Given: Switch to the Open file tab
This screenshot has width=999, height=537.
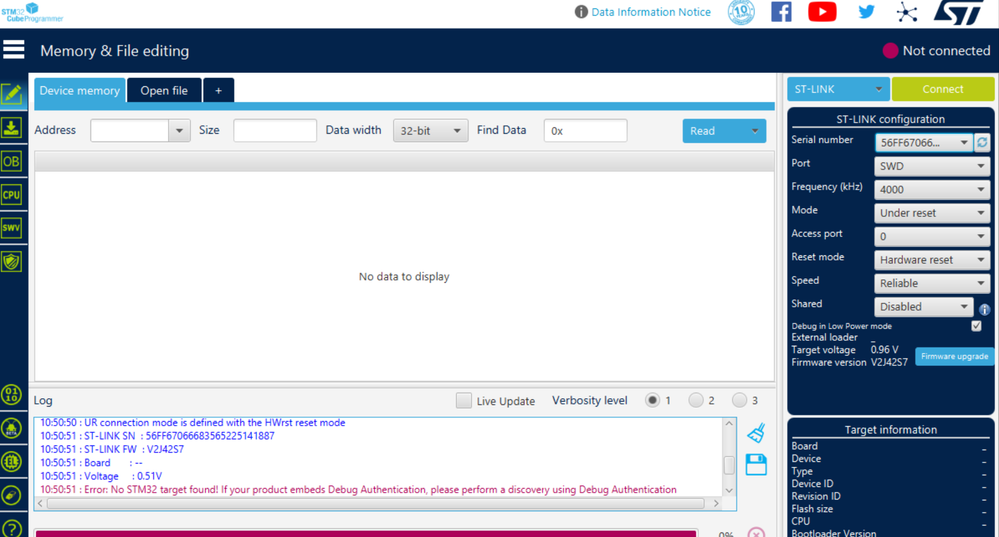Looking at the screenshot, I should (164, 90).
